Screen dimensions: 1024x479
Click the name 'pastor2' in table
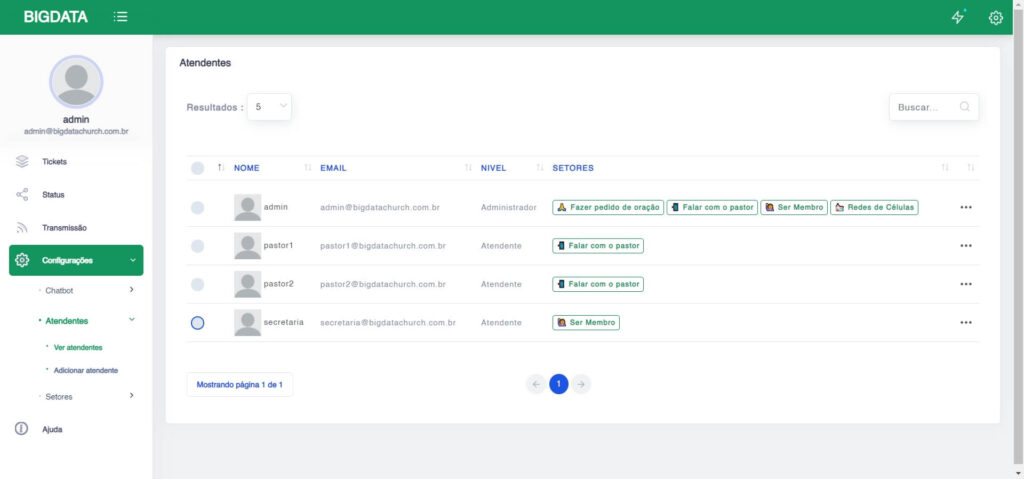tap(279, 284)
